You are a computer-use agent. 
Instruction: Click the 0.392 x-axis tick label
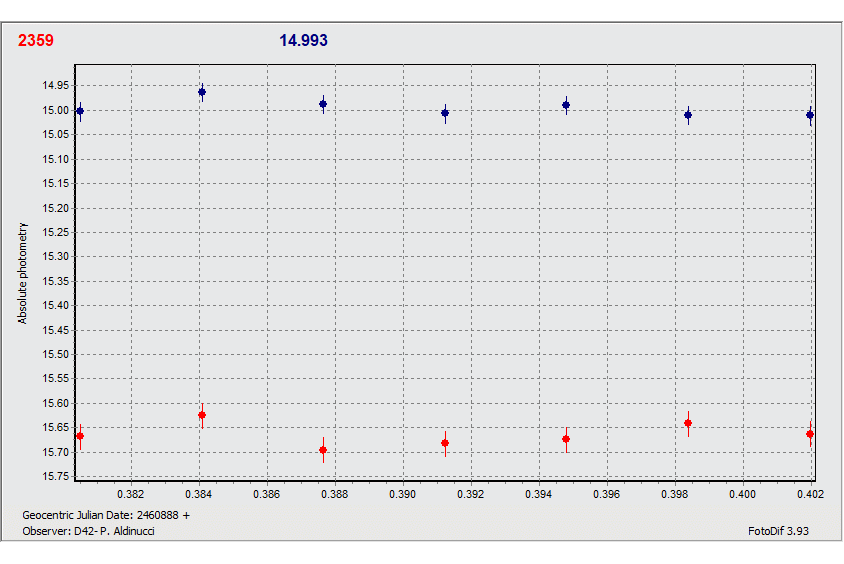(x=471, y=494)
